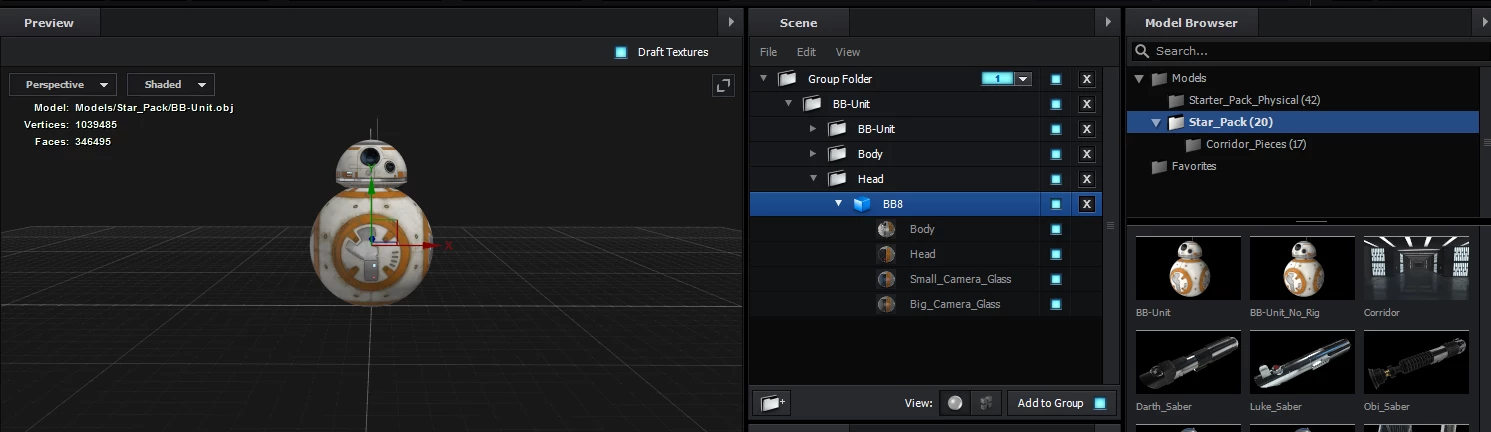This screenshot has height=432, width=1491.
Task: Collapse the BB8 model node
Action: point(838,204)
